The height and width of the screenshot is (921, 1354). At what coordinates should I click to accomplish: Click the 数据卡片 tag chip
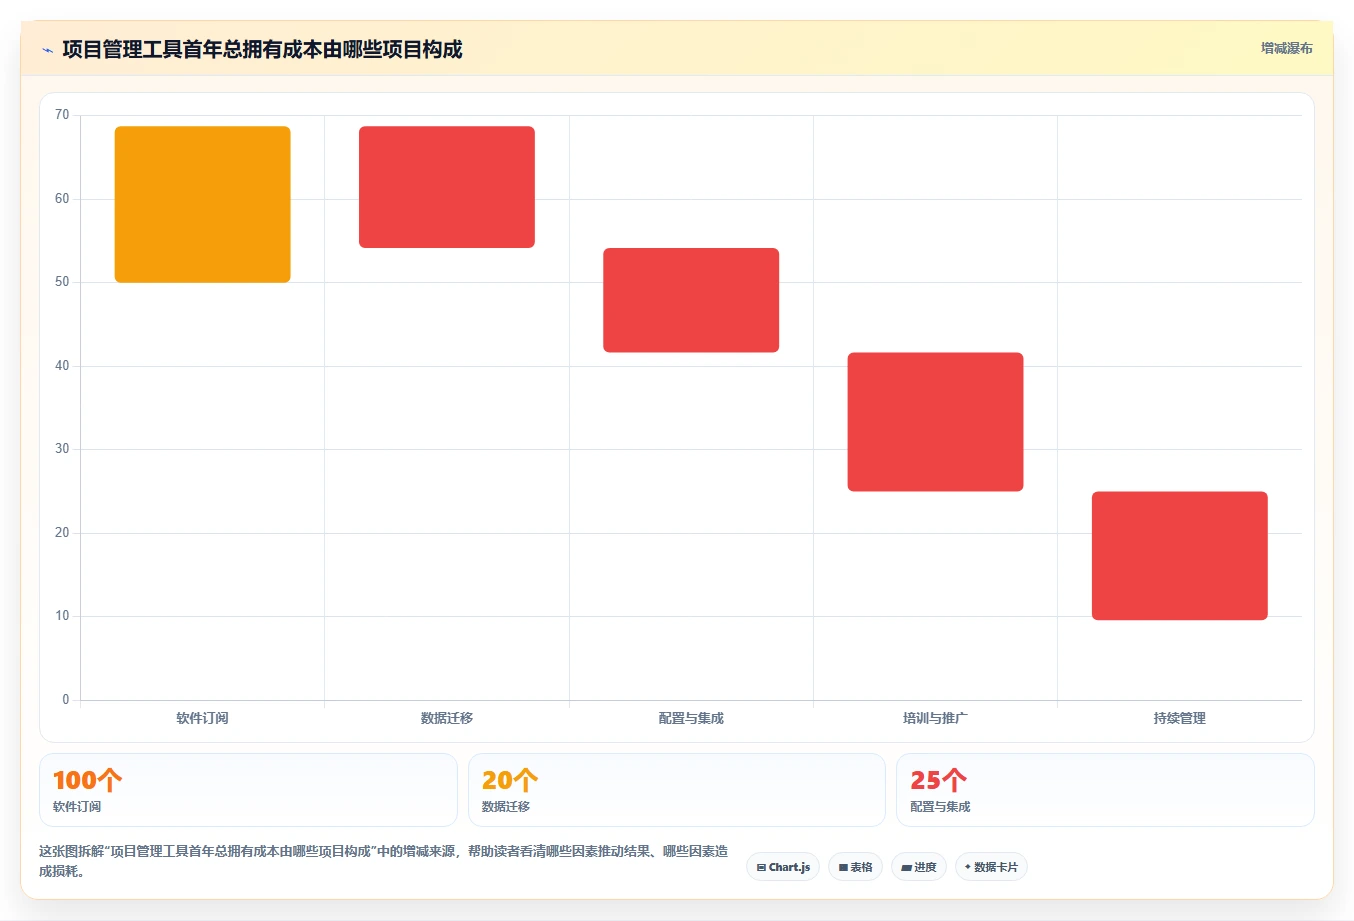point(991,867)
